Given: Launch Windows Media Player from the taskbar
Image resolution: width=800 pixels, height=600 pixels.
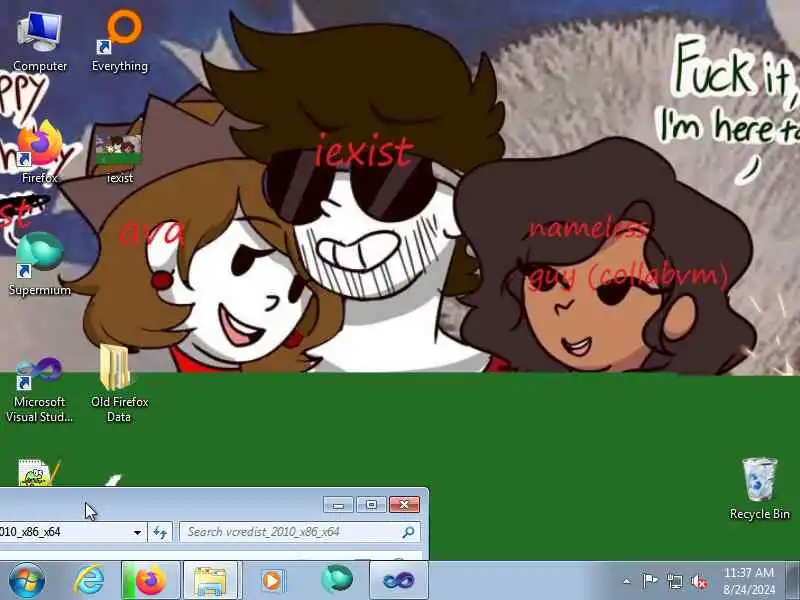Looking at the screenshot, I should (272, 581).
